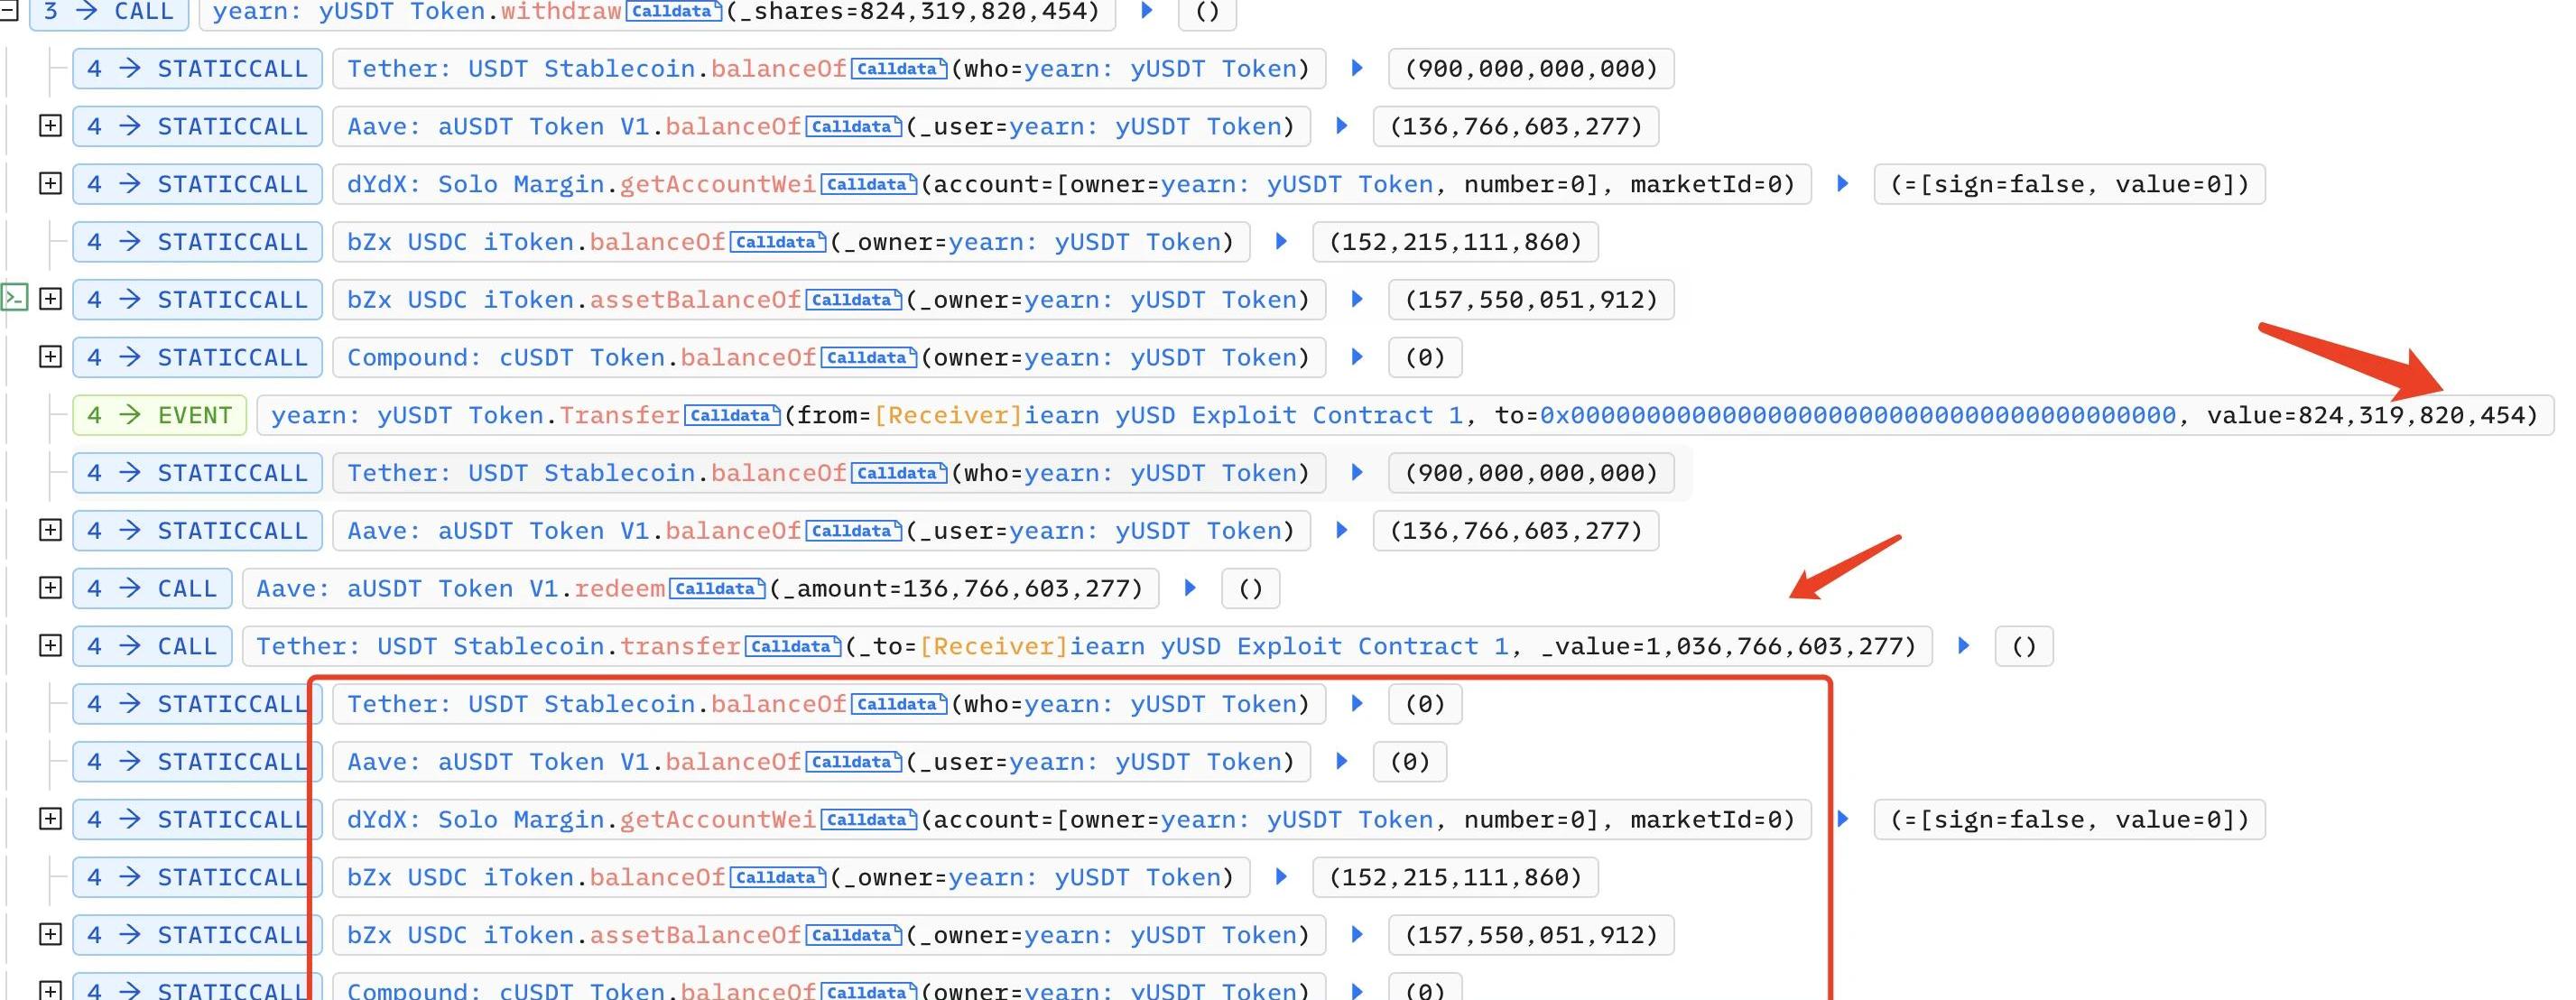
Task: Click the blue arrow after the withdraw call
Action: click(x=1147, y=11)
